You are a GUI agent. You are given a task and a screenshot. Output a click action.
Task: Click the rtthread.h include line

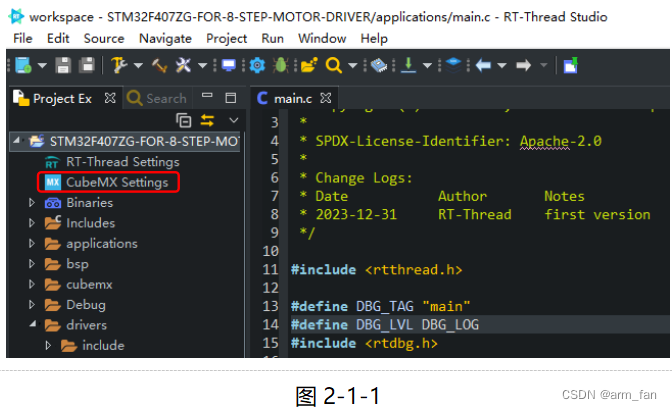coord(376,270)
